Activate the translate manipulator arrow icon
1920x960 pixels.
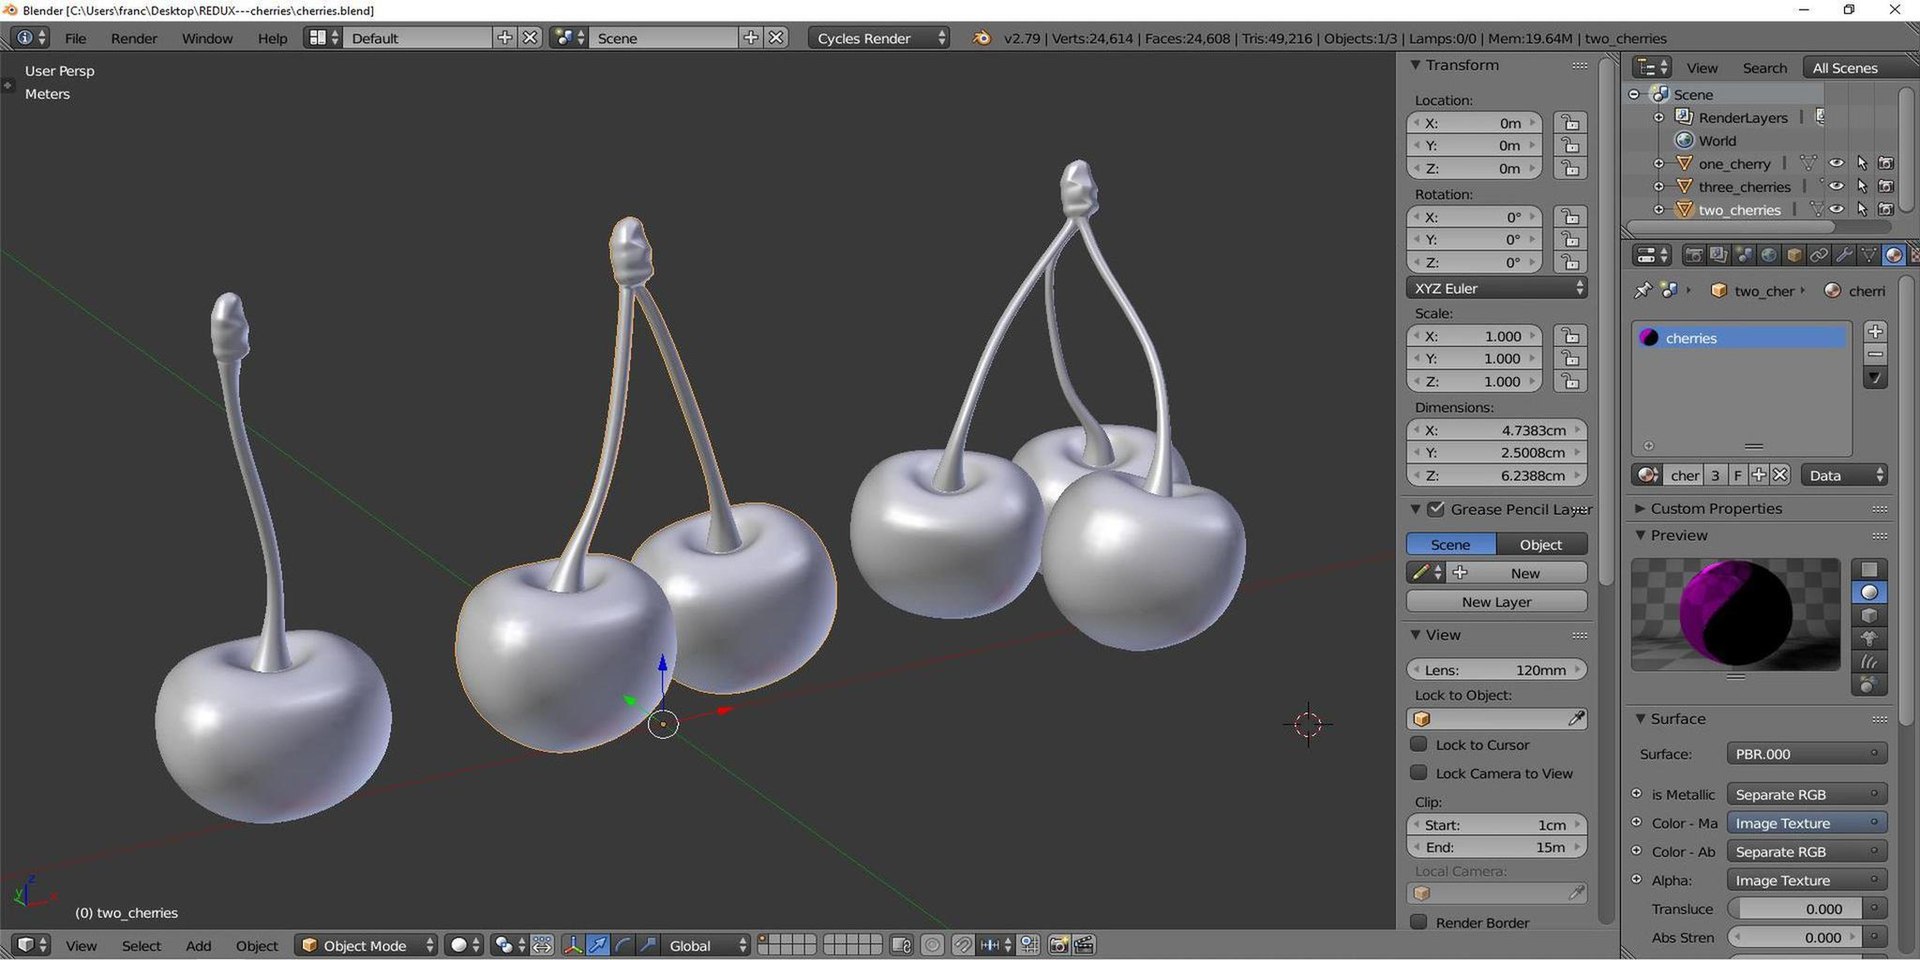click(x=598, y=945)
